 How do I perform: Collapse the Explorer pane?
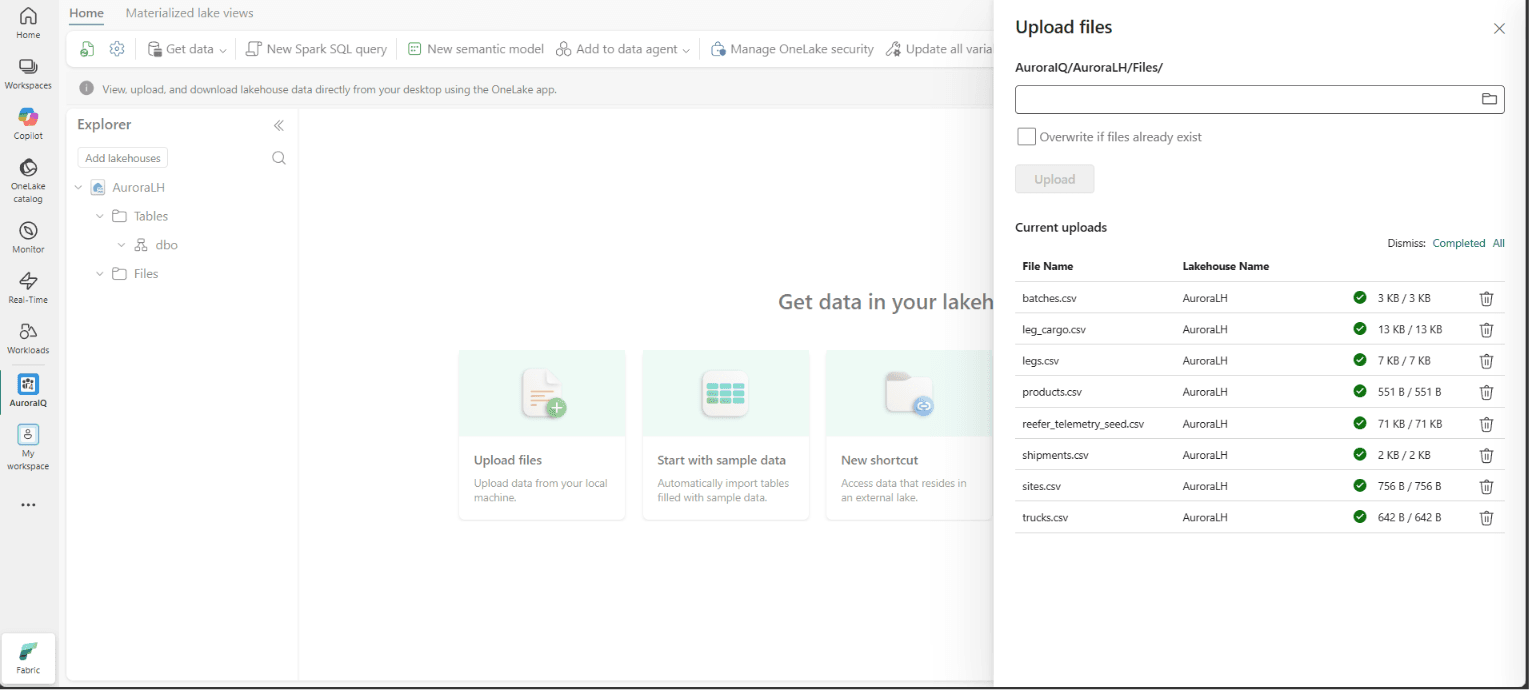click(279, 125)
